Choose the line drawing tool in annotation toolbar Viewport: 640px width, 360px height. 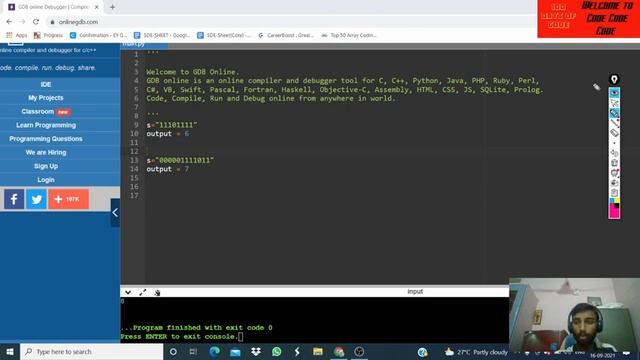[614, 123]
